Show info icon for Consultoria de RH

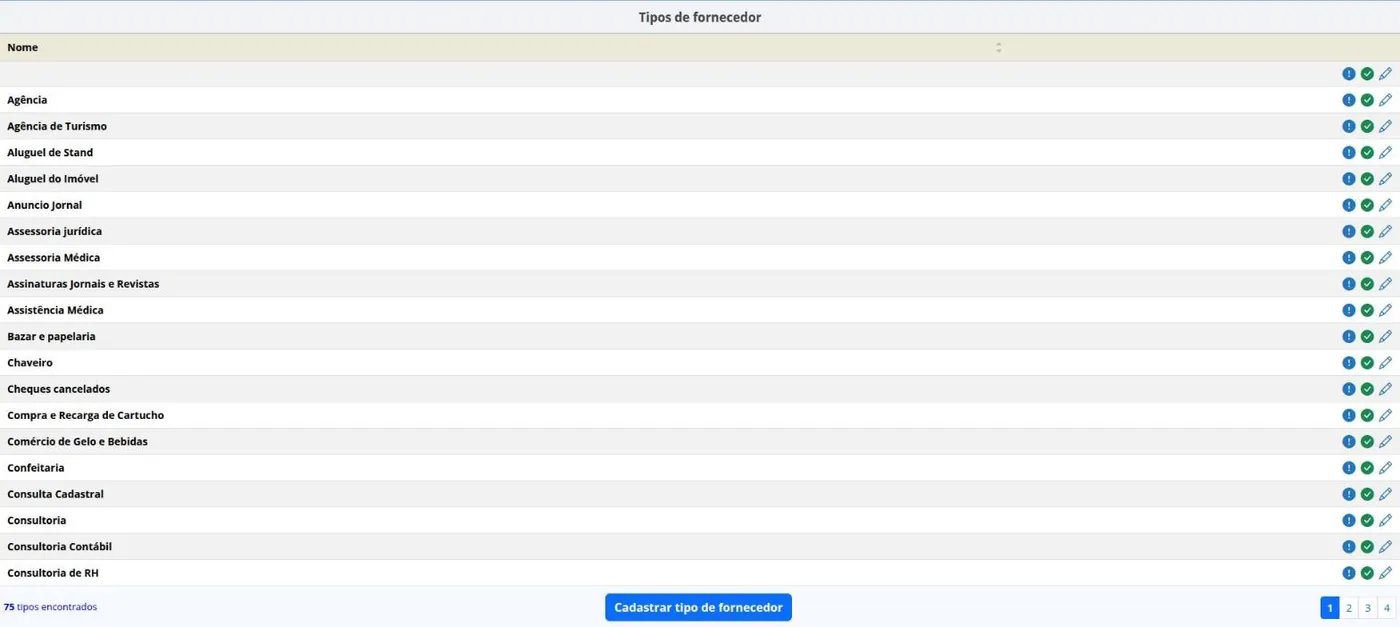coord(1349,573)
